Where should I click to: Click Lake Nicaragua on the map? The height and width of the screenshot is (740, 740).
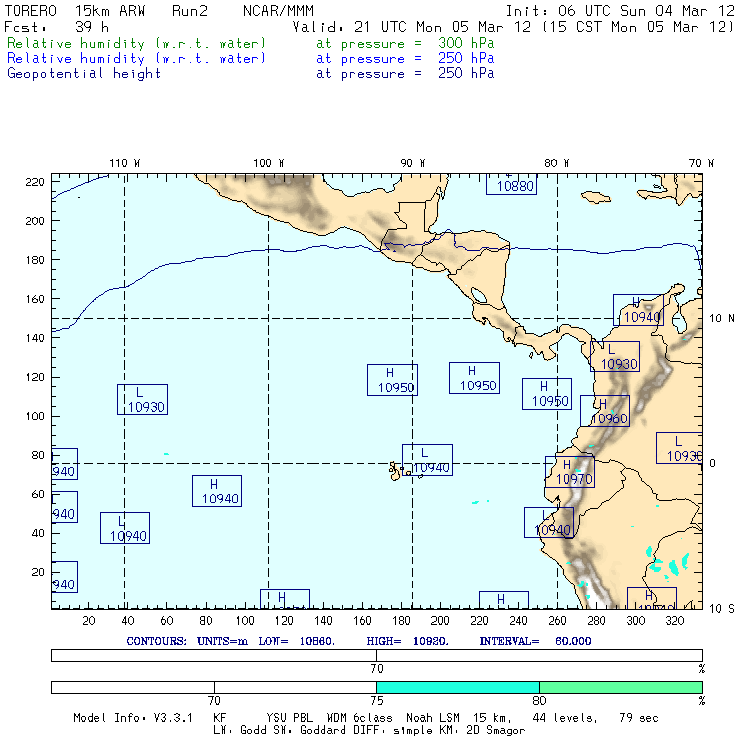coord(478,295)
